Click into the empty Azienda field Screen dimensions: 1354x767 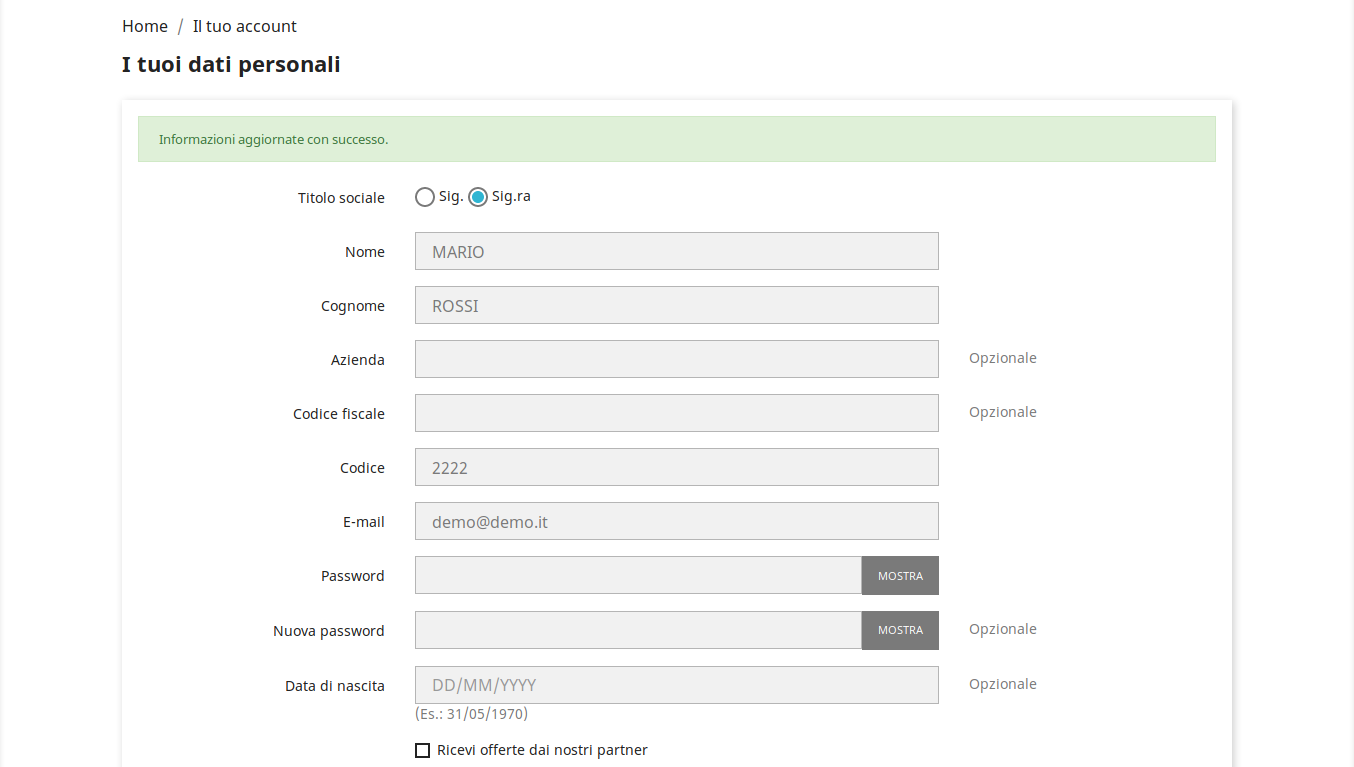click(677, 359)
